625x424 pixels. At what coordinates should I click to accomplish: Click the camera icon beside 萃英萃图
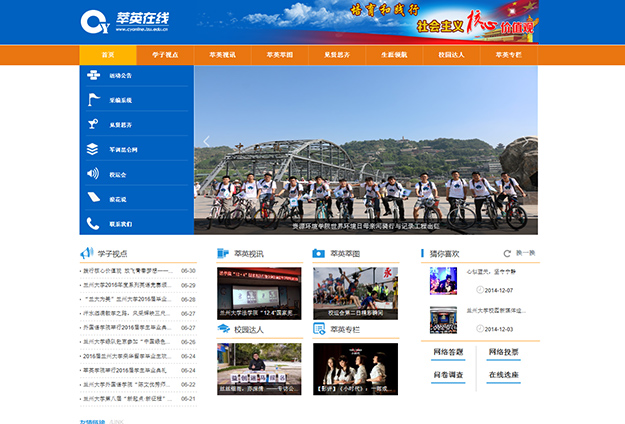point(319,254)
